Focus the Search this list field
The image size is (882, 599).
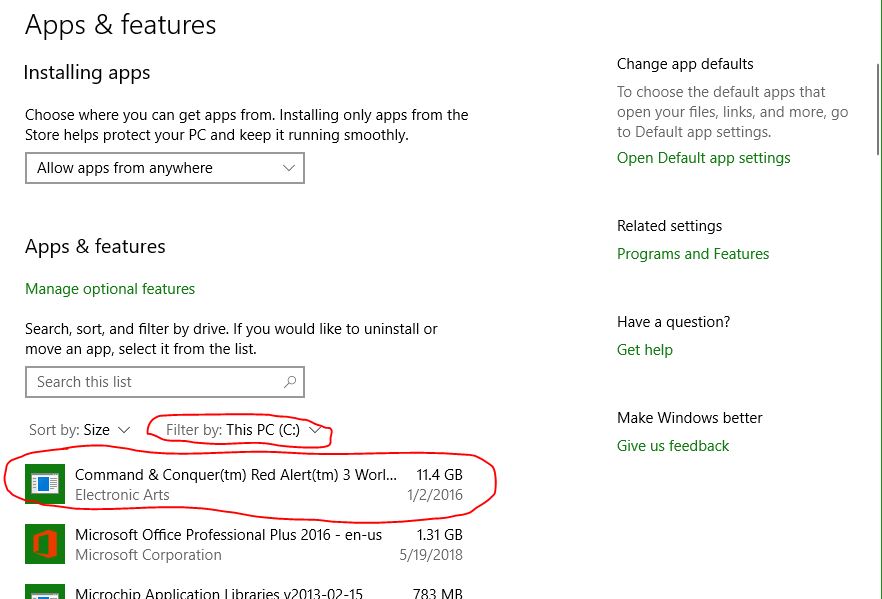(x=165, y=382)
